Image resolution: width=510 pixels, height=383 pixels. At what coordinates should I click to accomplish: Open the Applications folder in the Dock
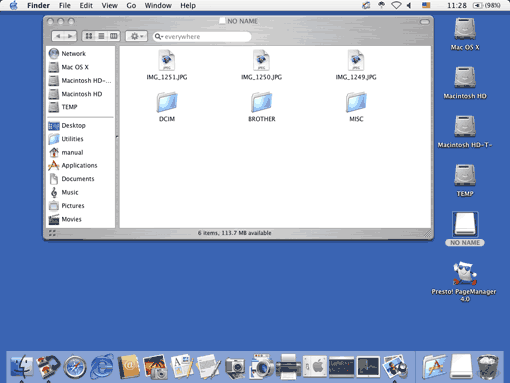coord(434,367)
